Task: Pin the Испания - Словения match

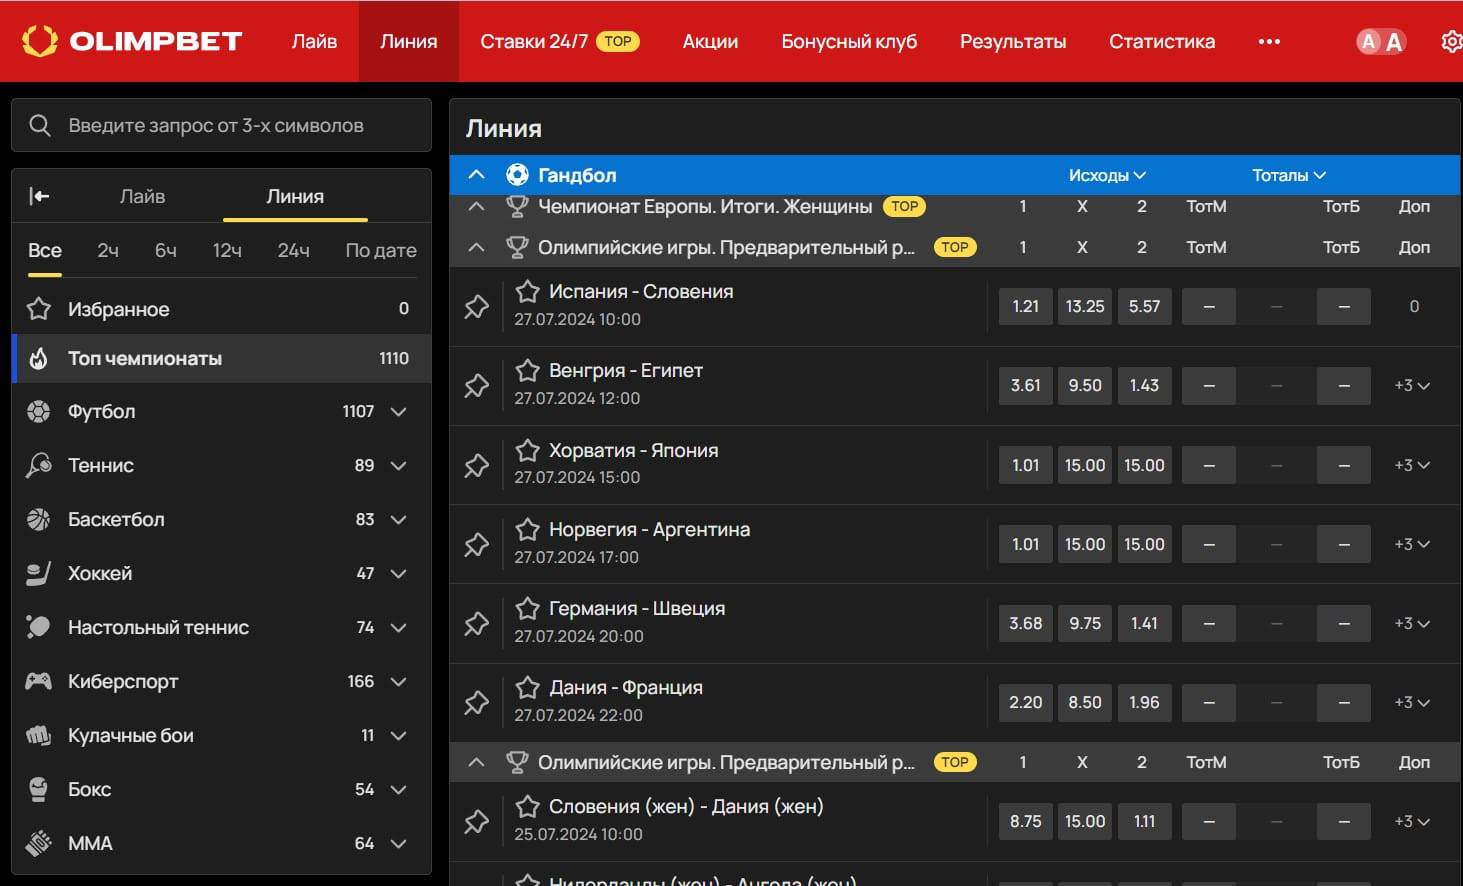Action: pyautogui.click(x=477, y=307)
